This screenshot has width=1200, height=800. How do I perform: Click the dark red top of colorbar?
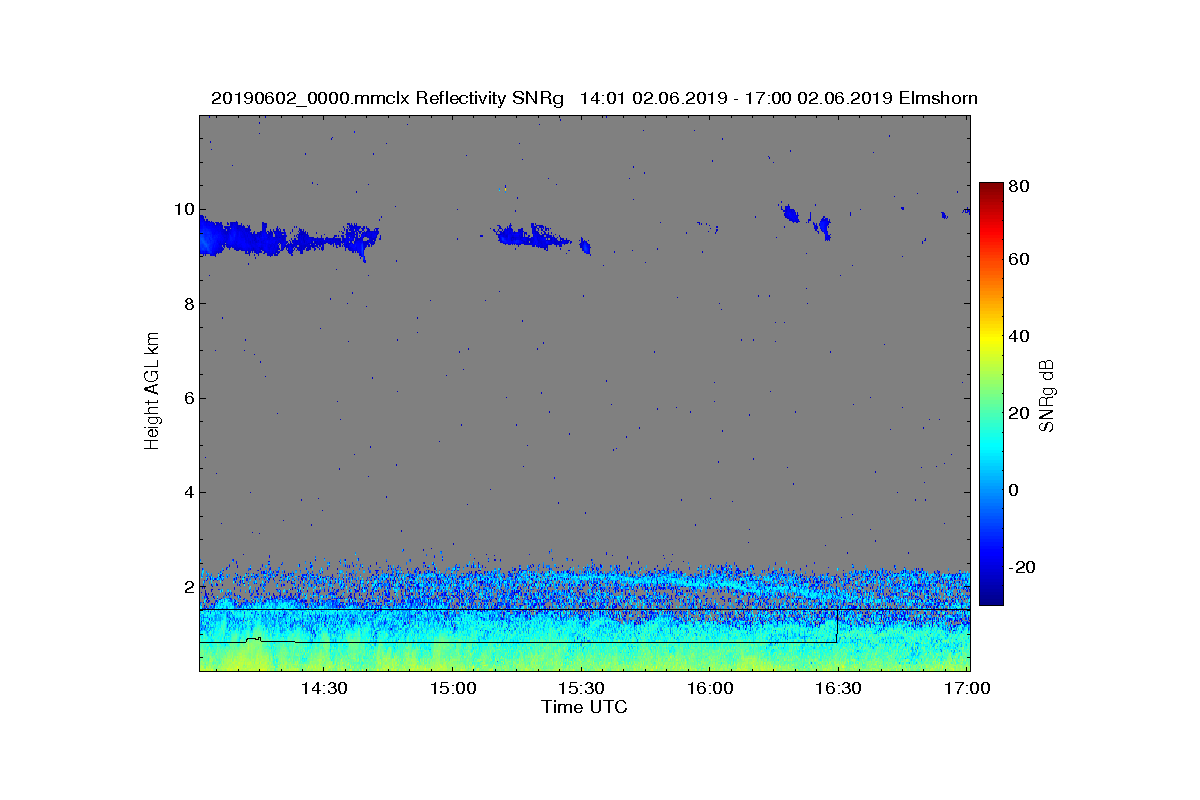pos(991,192)
